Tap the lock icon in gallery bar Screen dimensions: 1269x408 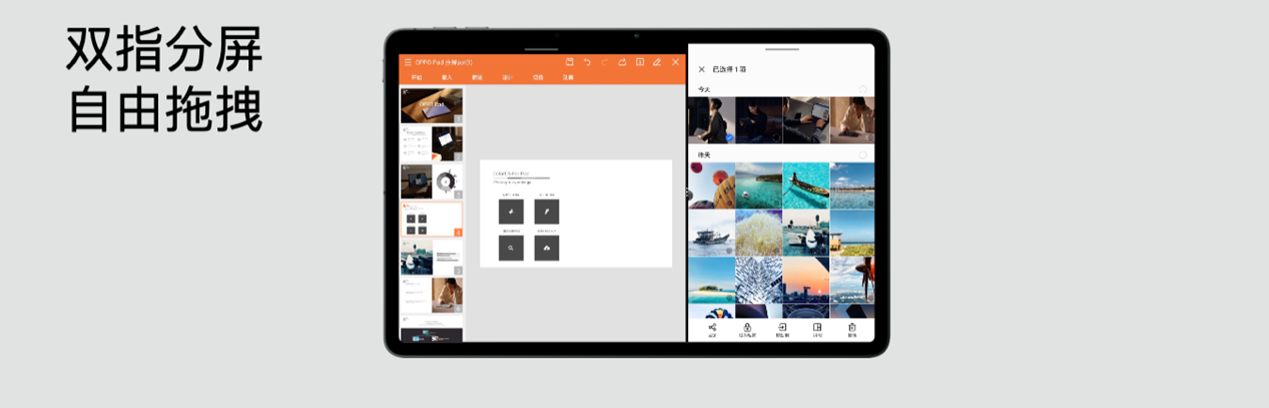(748, 329)
